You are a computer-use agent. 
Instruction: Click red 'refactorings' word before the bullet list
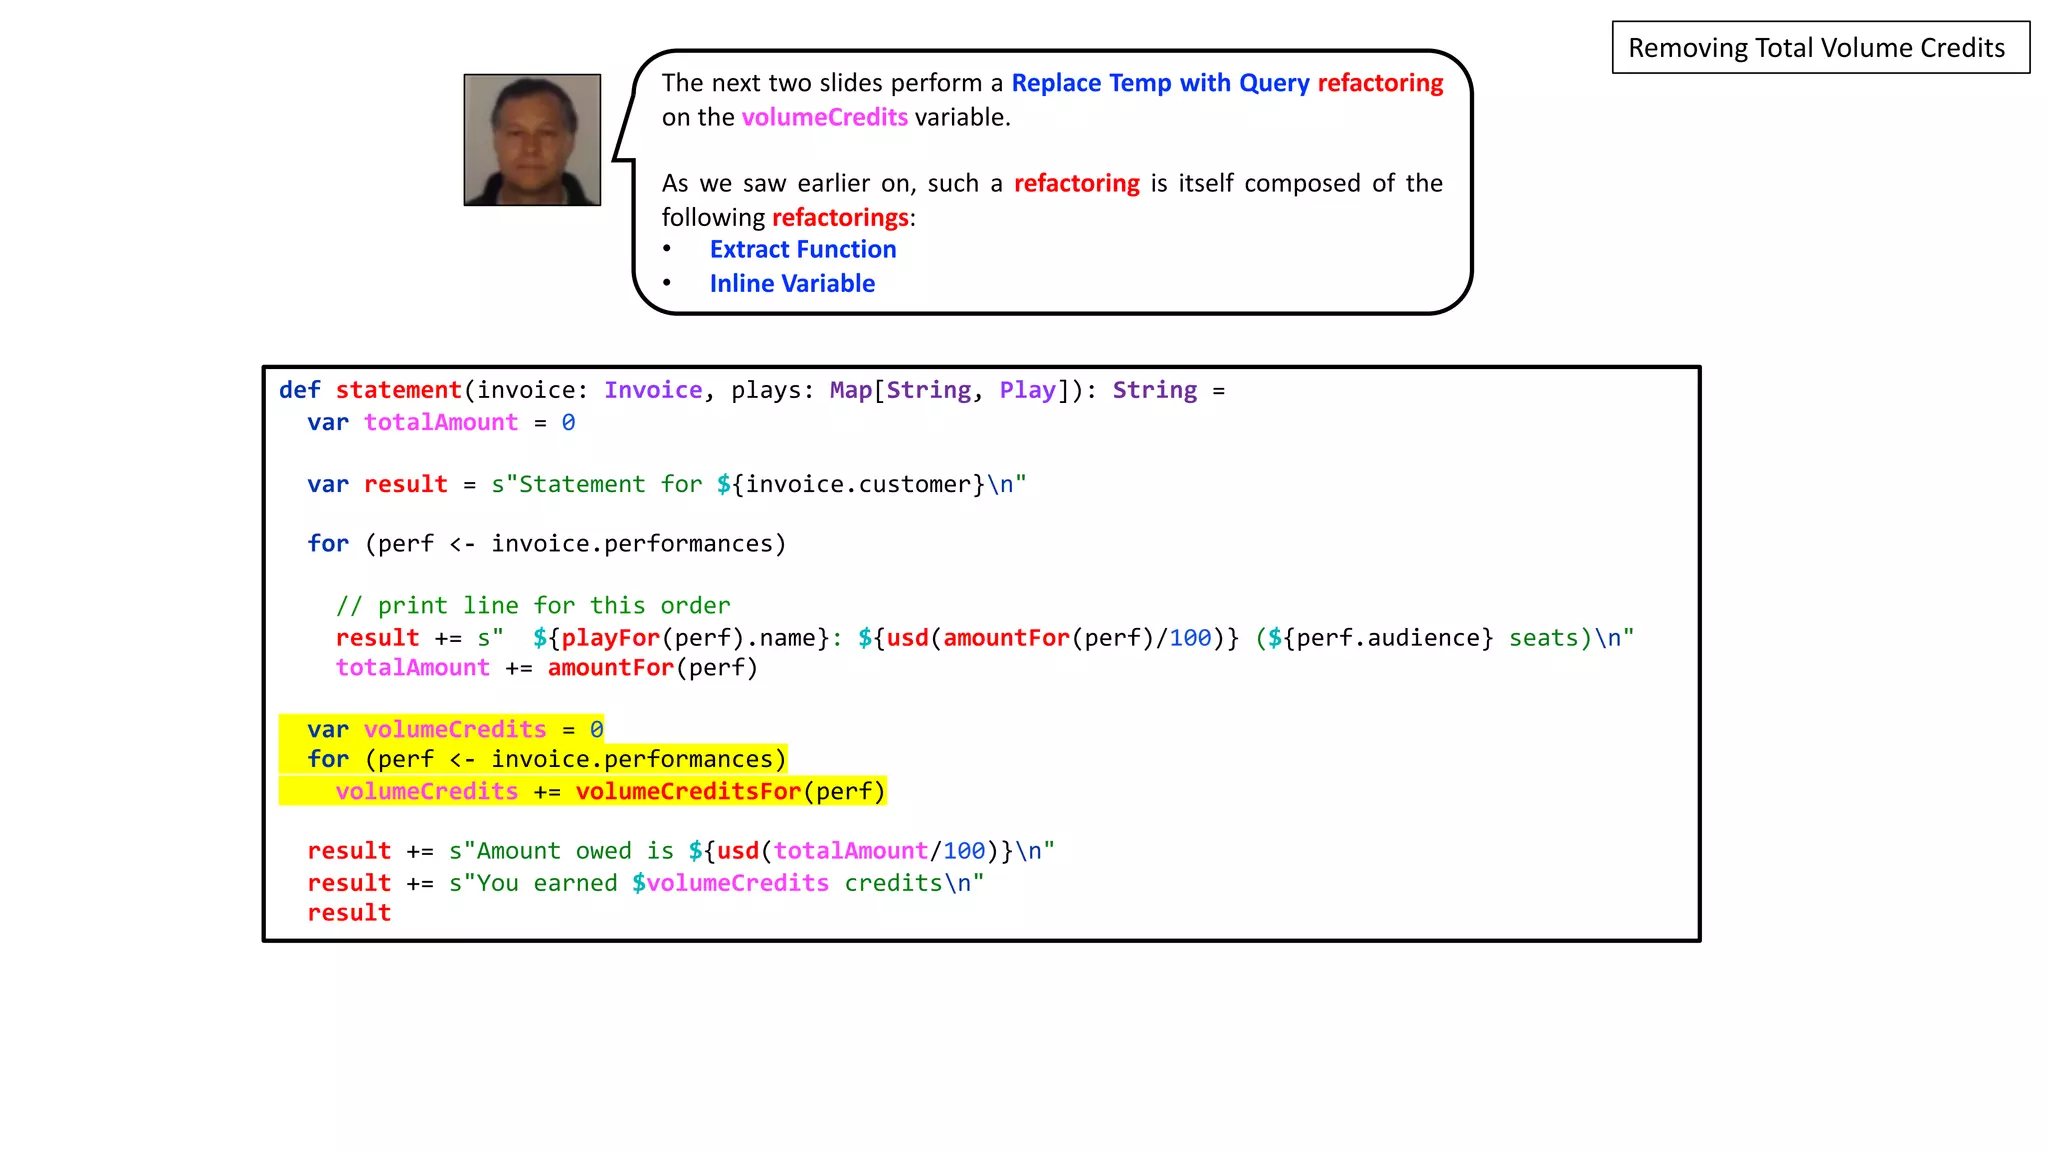[840, 218]
